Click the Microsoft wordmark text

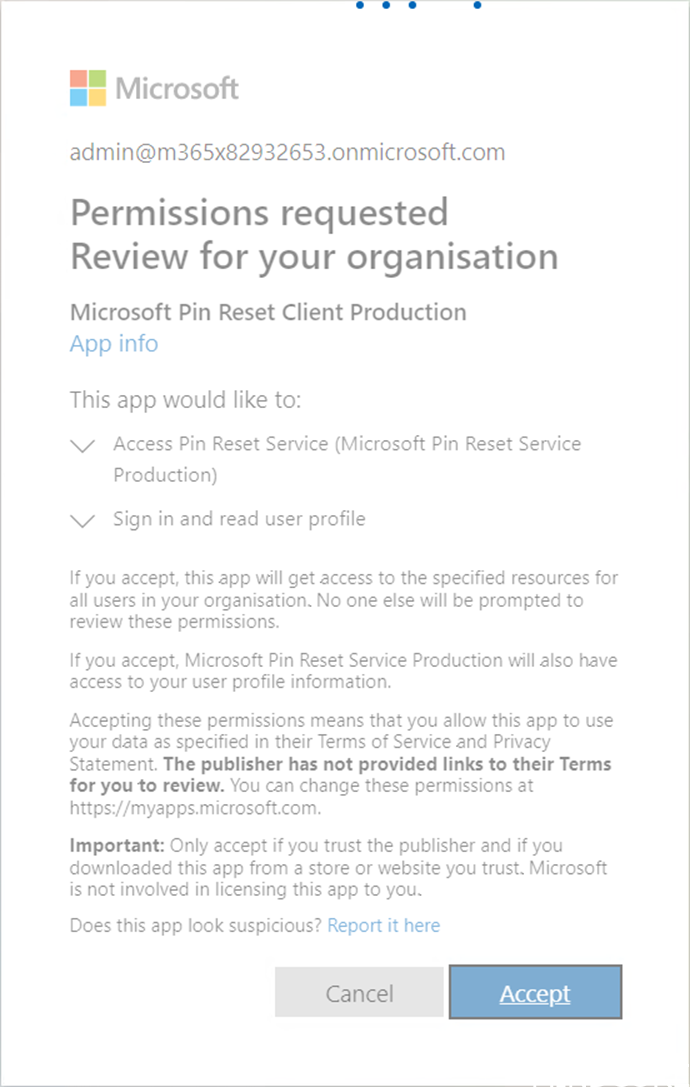177,88
